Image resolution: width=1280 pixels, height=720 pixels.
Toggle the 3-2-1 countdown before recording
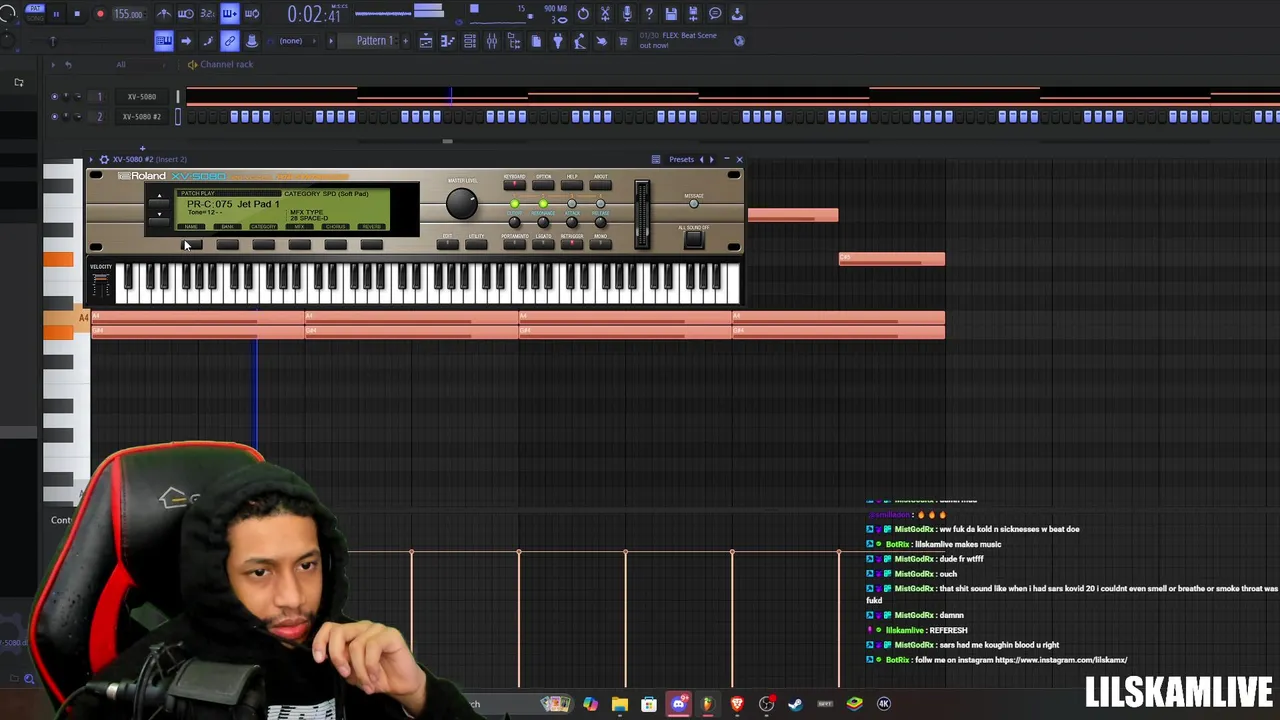pos(208,14)
